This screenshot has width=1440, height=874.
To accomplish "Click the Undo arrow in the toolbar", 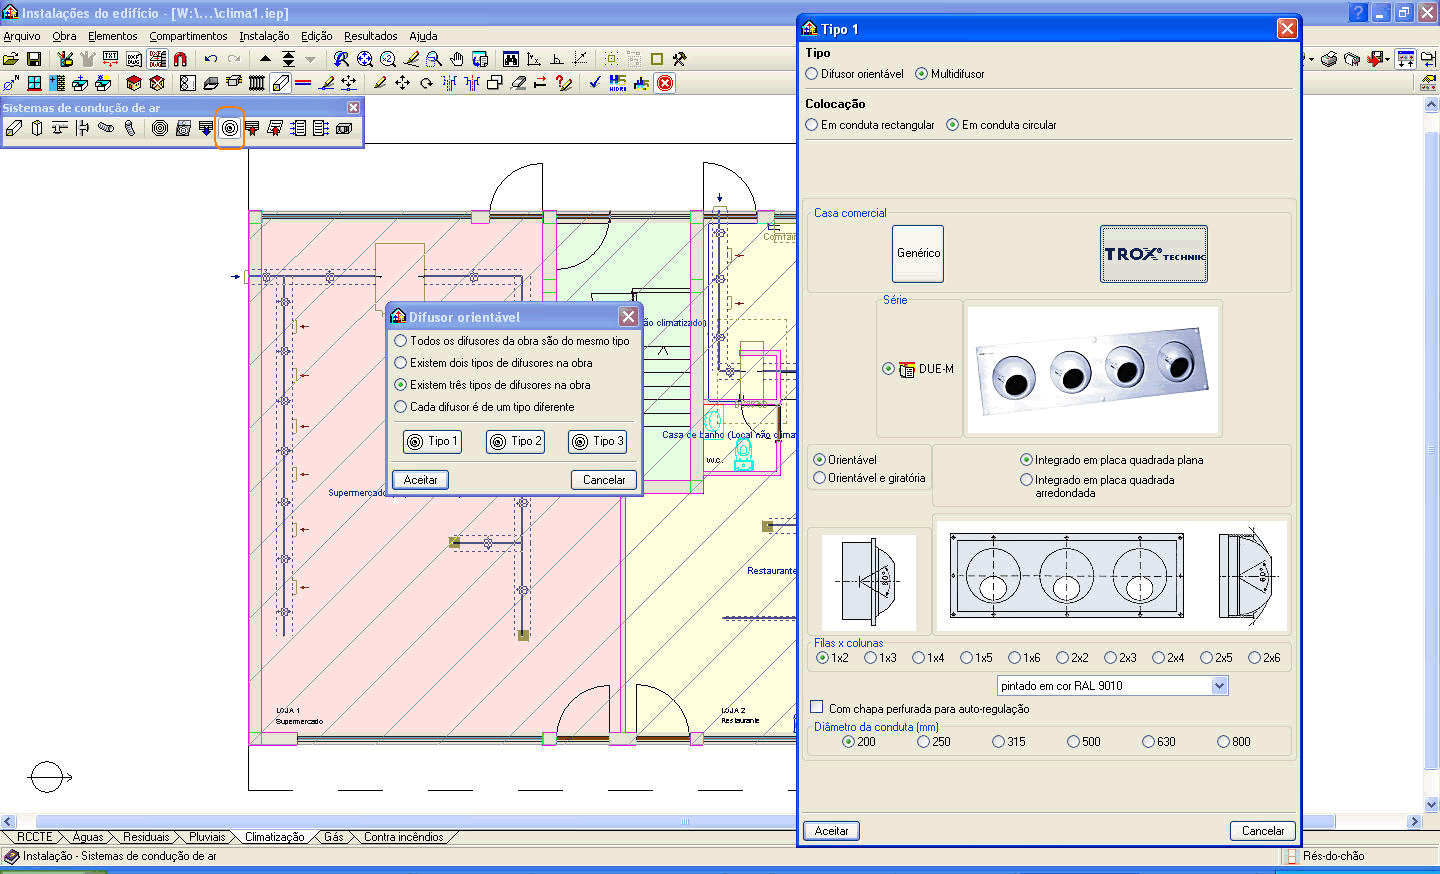I will click(x=211, y=60).
